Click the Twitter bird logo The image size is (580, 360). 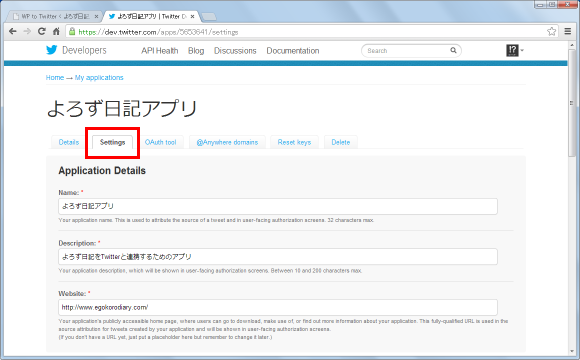point(51,50)
